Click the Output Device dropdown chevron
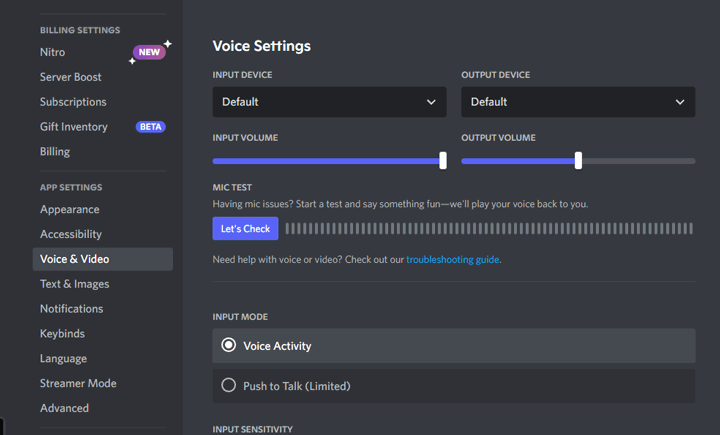Screen dimensions: 720x435 point(680,102)
